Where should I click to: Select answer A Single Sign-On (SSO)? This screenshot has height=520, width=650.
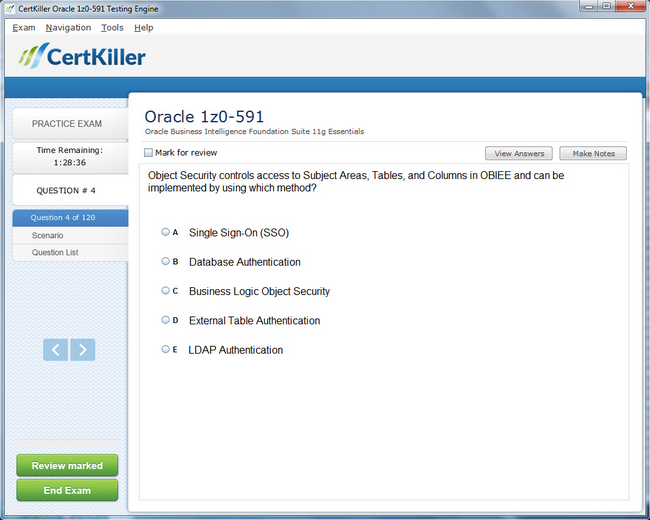(165, 232)
